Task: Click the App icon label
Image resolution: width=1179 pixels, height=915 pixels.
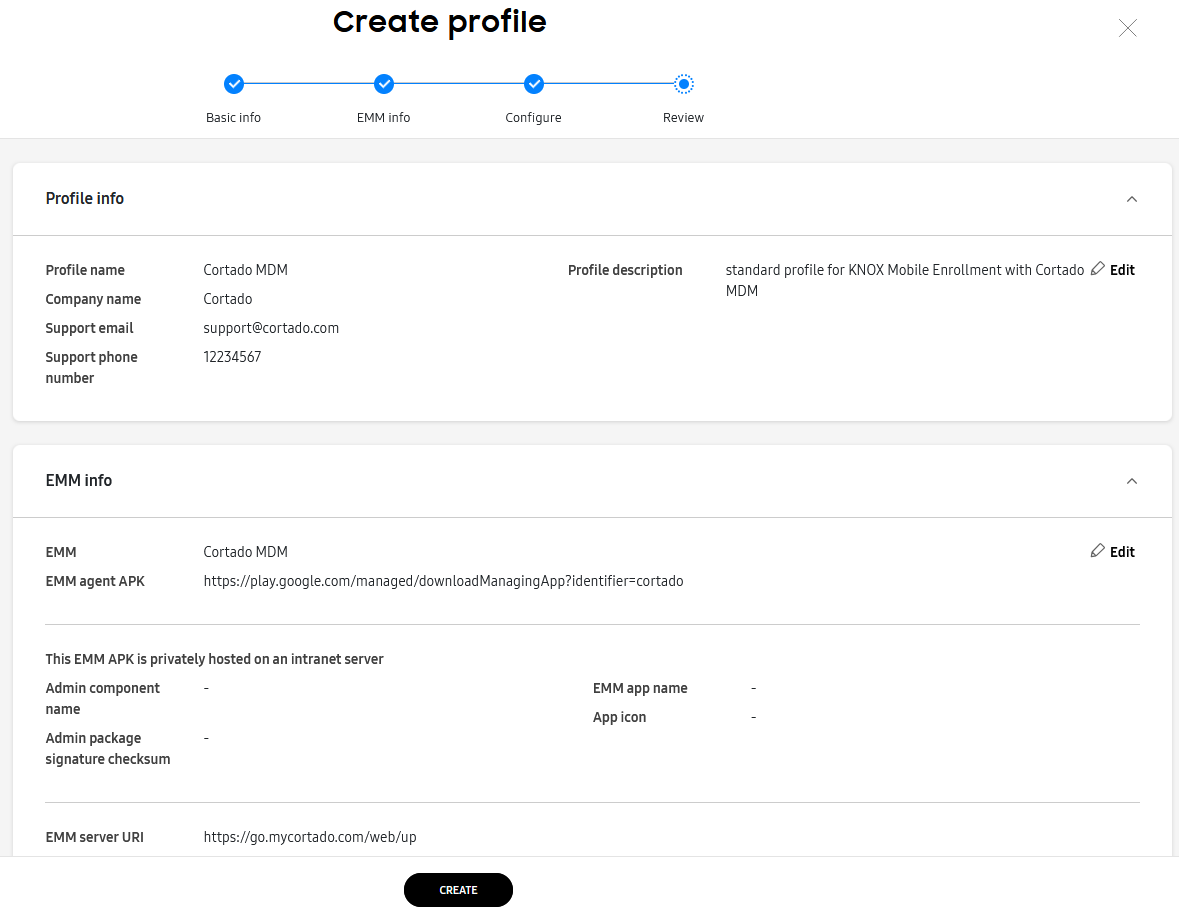Action: pos(619,717)
